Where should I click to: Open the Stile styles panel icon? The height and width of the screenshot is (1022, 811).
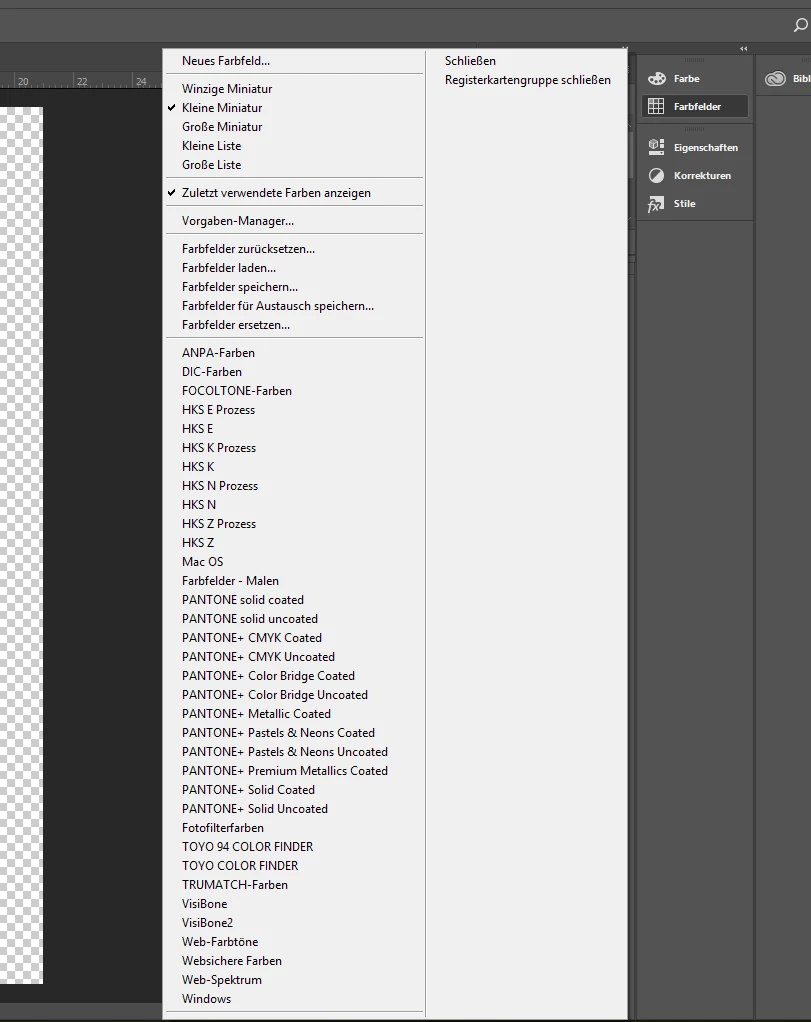click(656, 203)
